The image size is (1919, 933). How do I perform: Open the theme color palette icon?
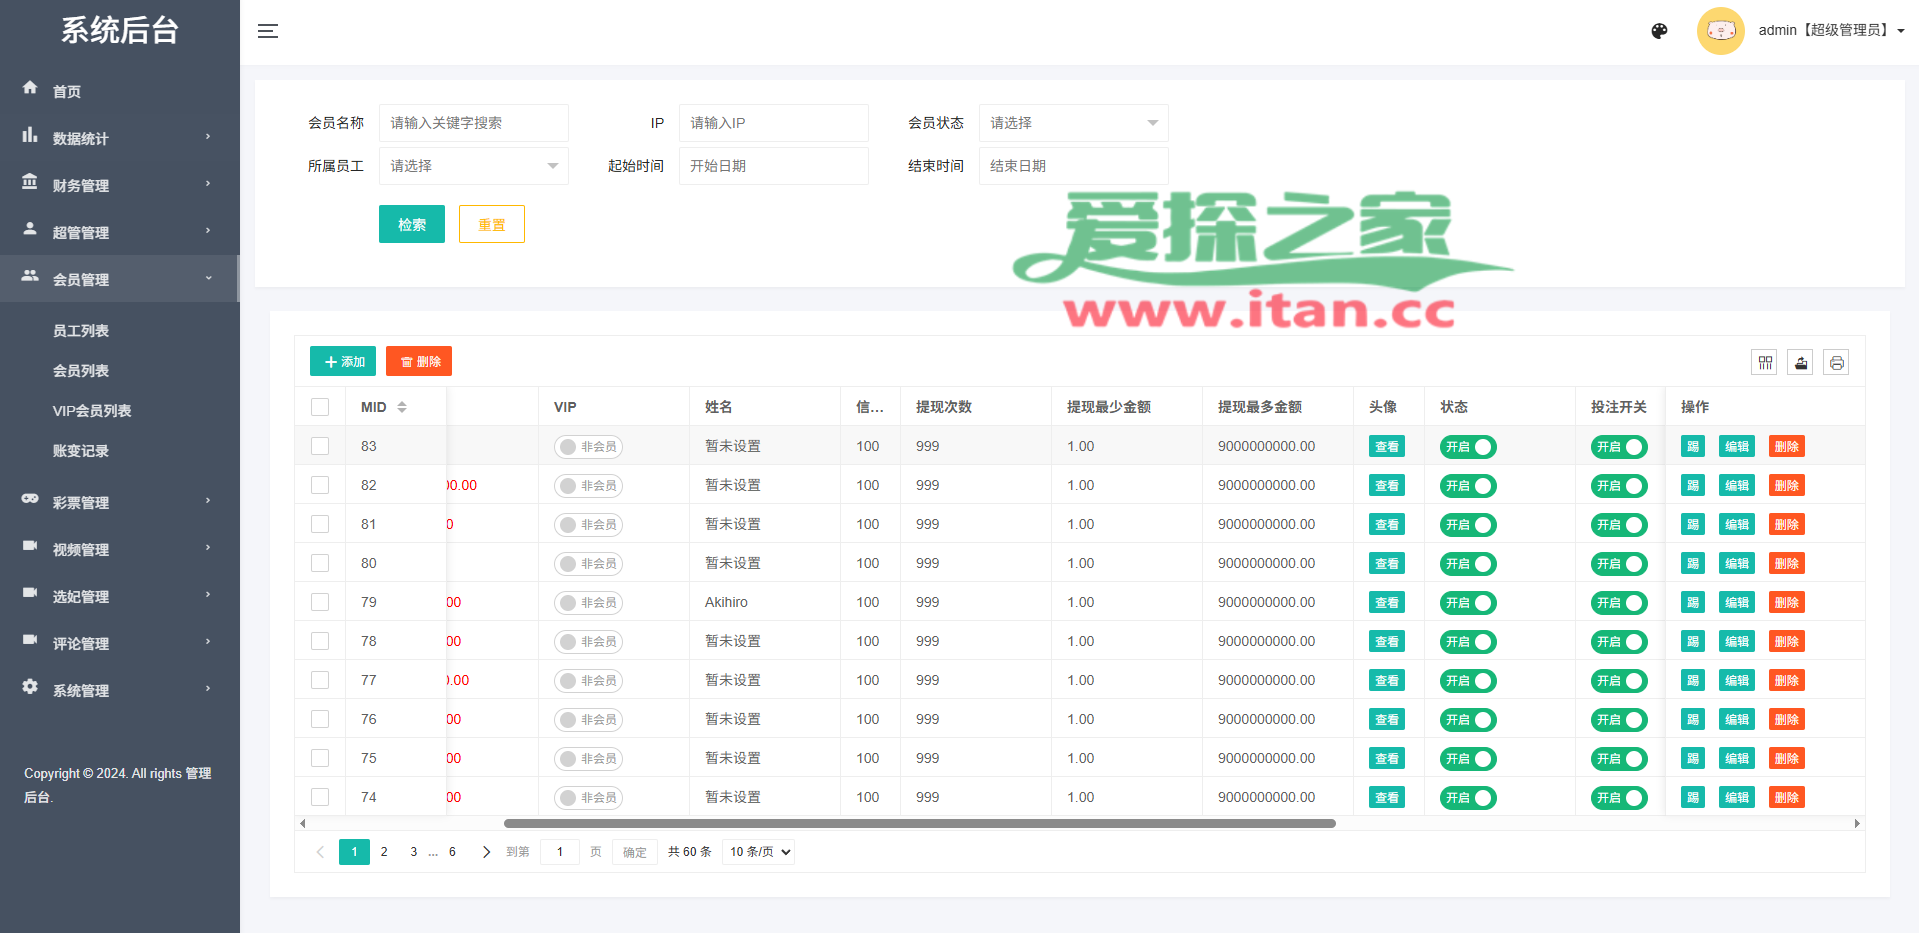pos(1659,31)
